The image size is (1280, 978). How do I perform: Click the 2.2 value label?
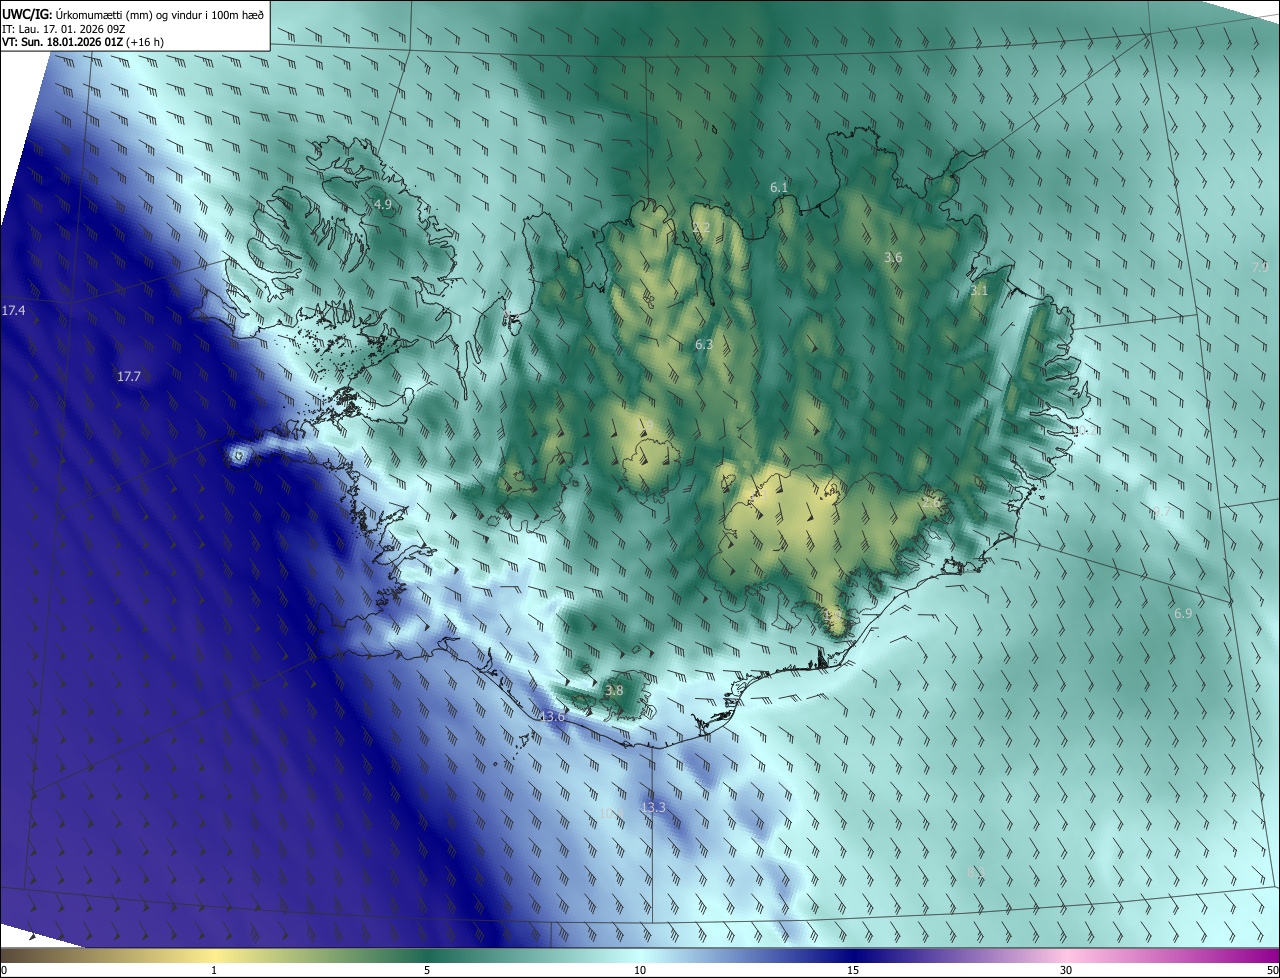(x=701, y=228)
